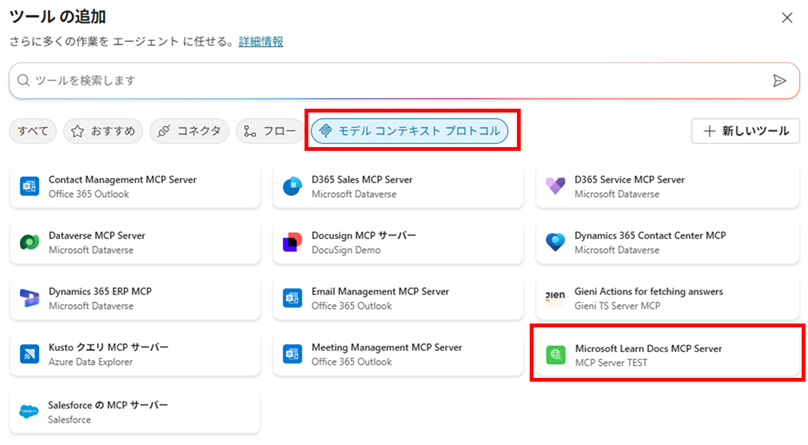Click the Salesforce cloud icon

pyautogui.click(x=29, y=412)
